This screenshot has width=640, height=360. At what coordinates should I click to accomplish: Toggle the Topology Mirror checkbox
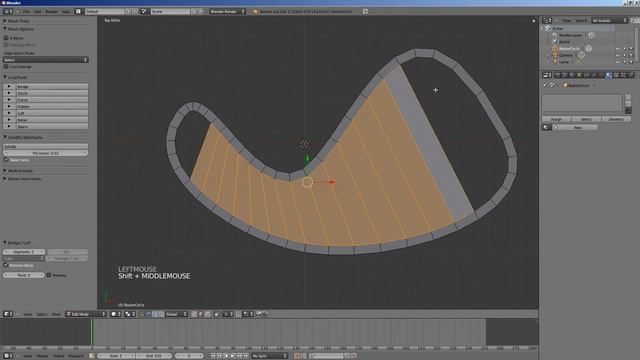(x=6, y=44)
